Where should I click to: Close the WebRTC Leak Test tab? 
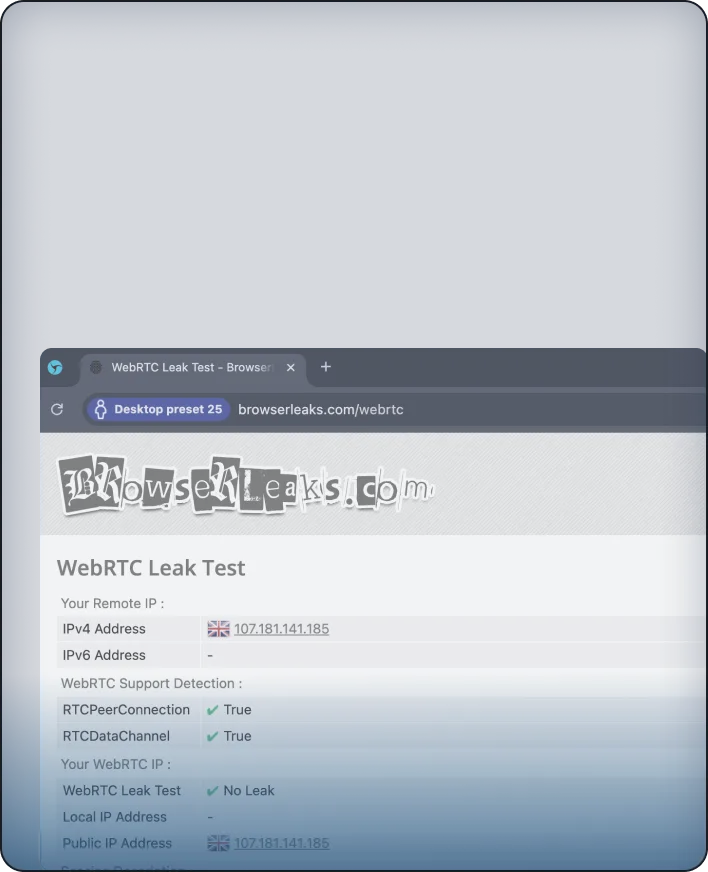click(290, 368)
